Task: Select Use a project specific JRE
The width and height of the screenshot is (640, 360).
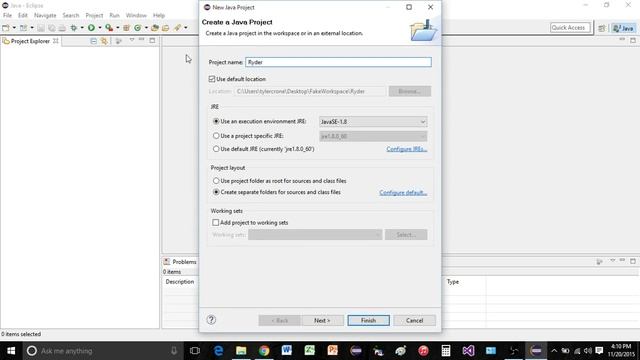Action: (x=216, y=136)
